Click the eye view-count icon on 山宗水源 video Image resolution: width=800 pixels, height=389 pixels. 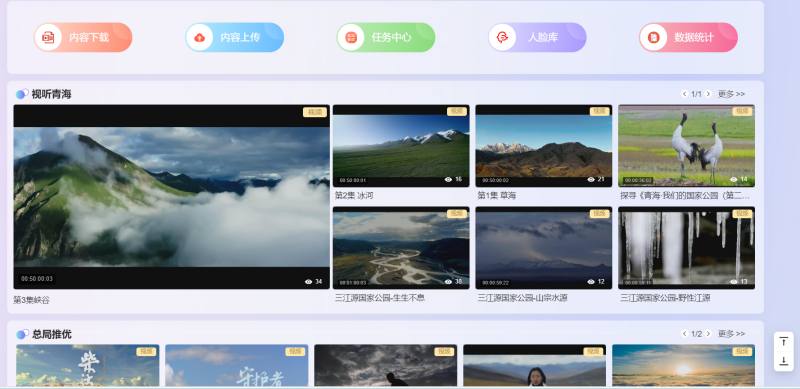[591, 281]
